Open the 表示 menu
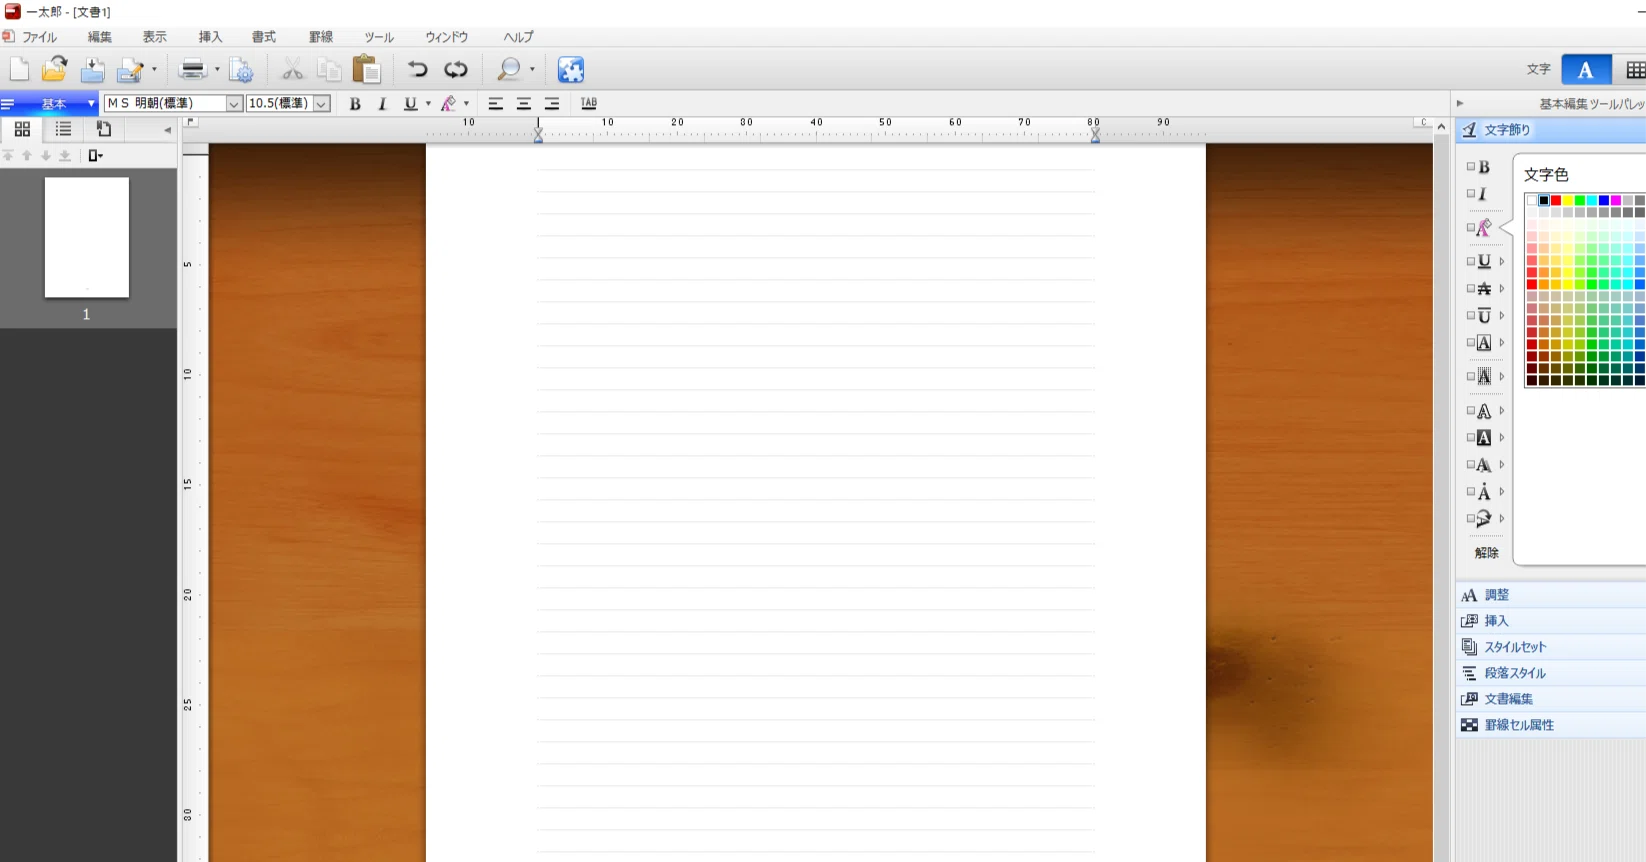 tap(154, 37)
